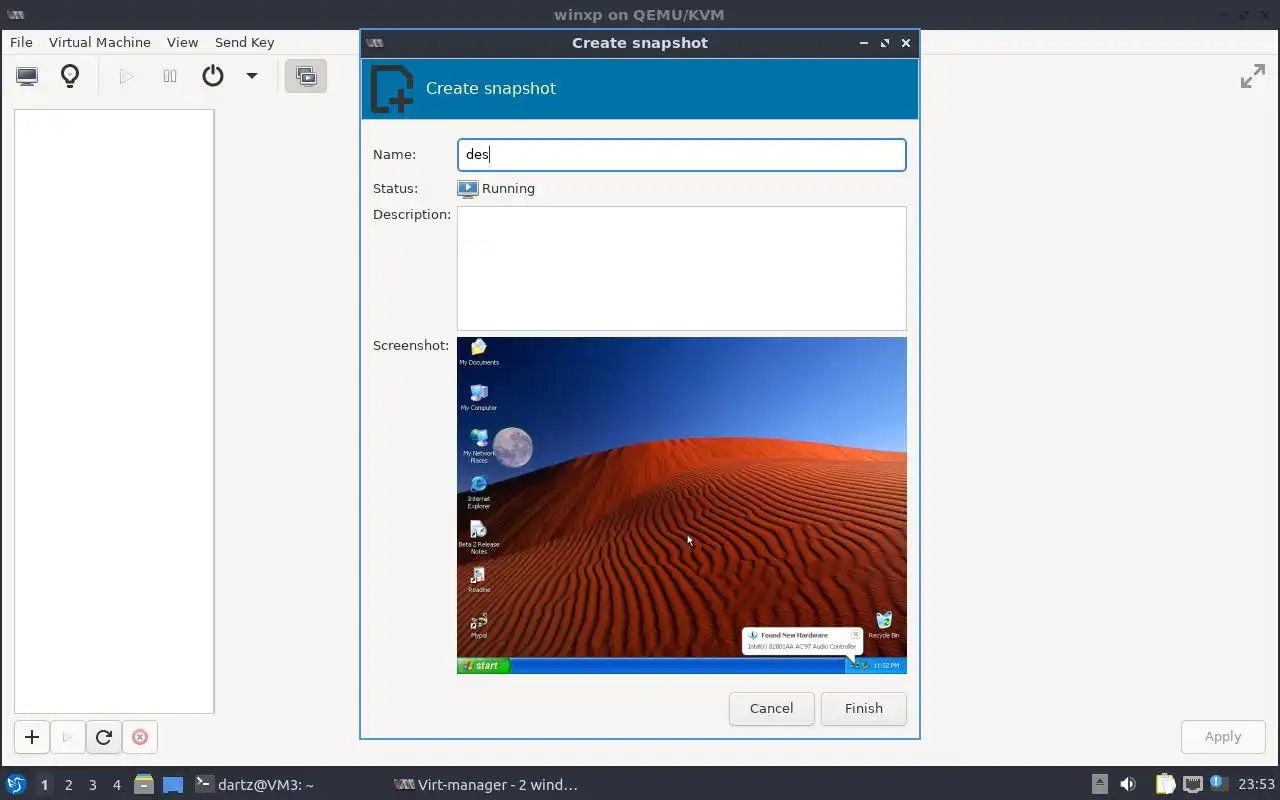Click the Running status monitor icon

tap(467, 189)
